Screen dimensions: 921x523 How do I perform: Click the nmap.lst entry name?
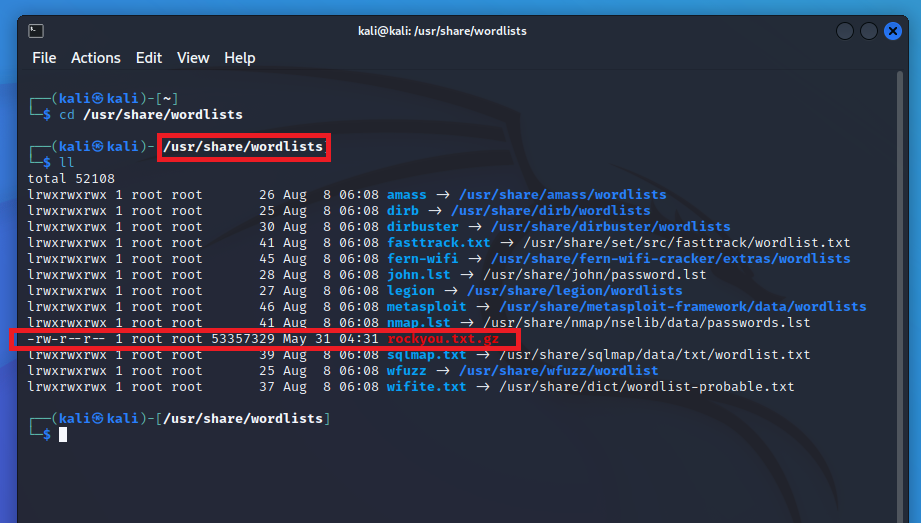418,323
